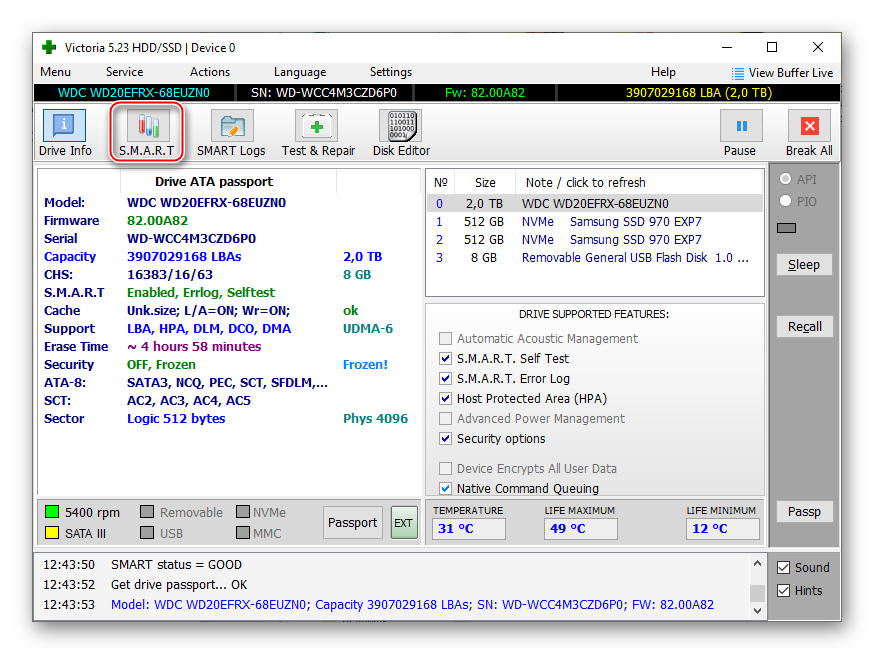The height and width of the screenshot is (654, 874).
Task: Open the Drive Info panel
Action: click(x=65, y=133)
